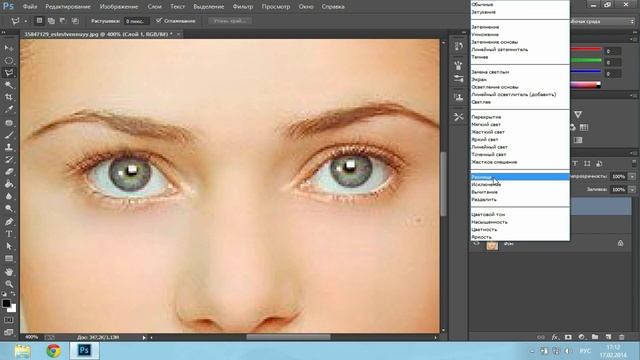Image resolution: width=640 pixels, height=360 pixels.
Task: Select the History Brush tool
Action: point(9,159)
